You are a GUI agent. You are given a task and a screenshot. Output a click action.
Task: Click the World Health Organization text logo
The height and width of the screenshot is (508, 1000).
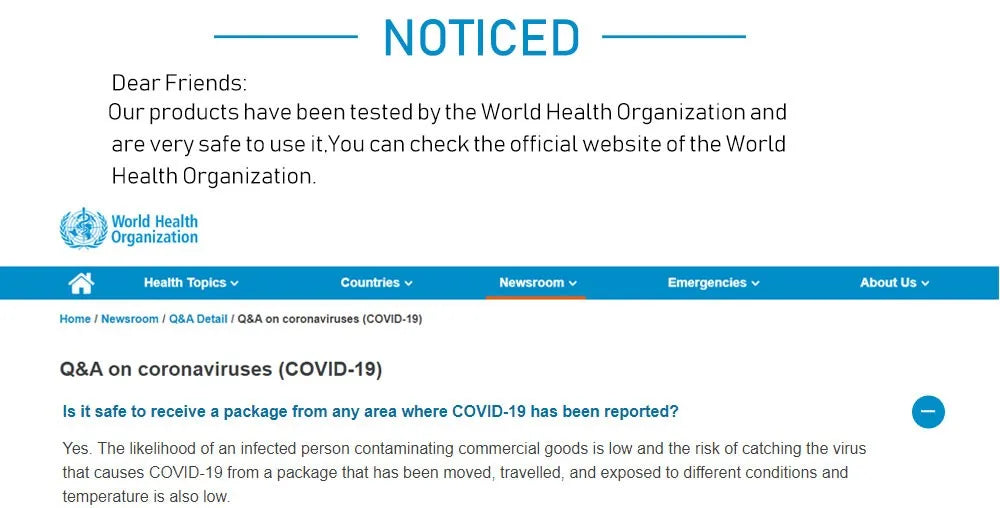pyautogui.click(x=154, y=229)
